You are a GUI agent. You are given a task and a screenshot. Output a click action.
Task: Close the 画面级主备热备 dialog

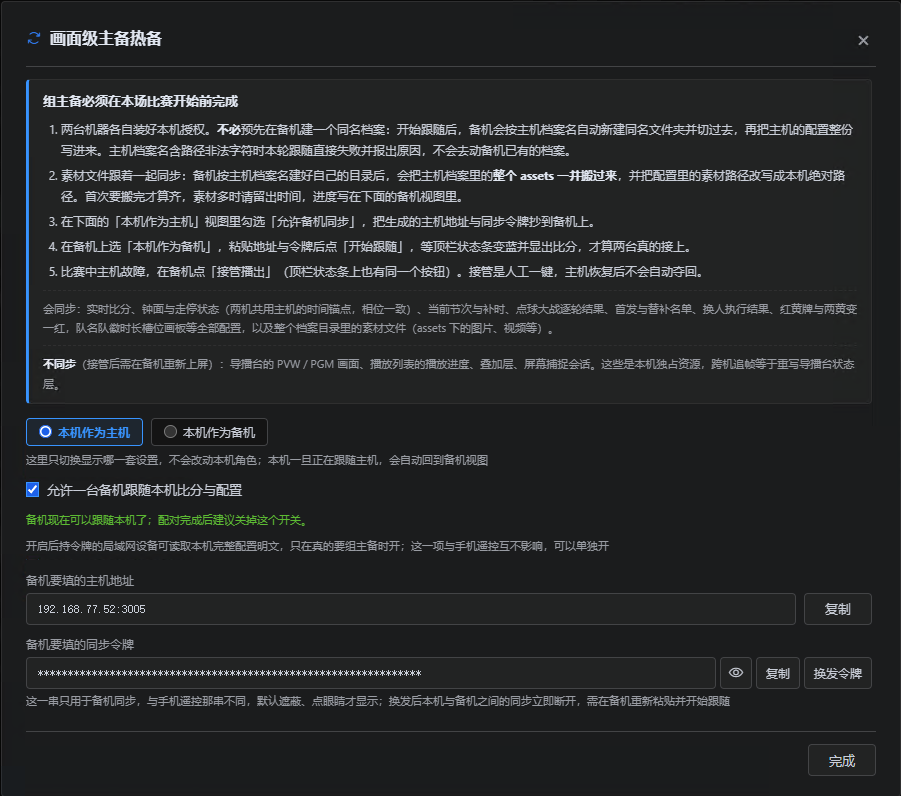pos(863,40)
